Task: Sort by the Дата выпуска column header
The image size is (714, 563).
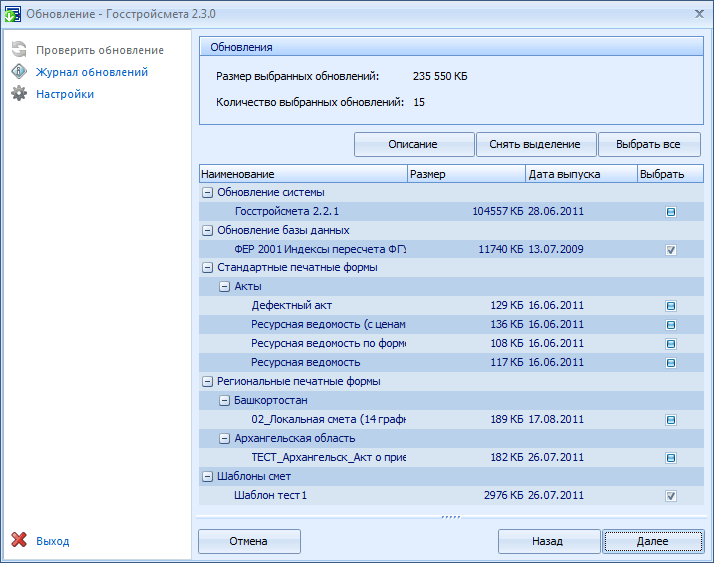Action: (x=581, y=174)
